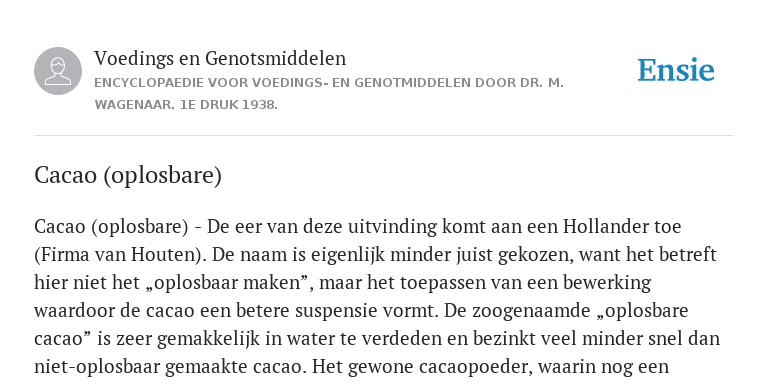Click the 'Encyclopaedie voor Voedings- en Genotmiddelen' subtitle
This screenshot has height=384, width=768.
[329, 83]
